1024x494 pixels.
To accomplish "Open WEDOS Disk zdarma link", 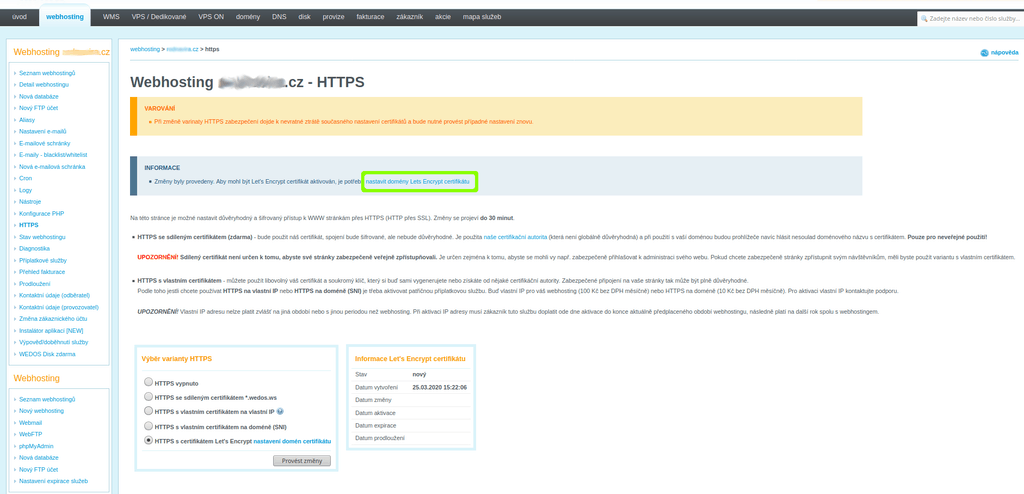I will coord(47,354).
